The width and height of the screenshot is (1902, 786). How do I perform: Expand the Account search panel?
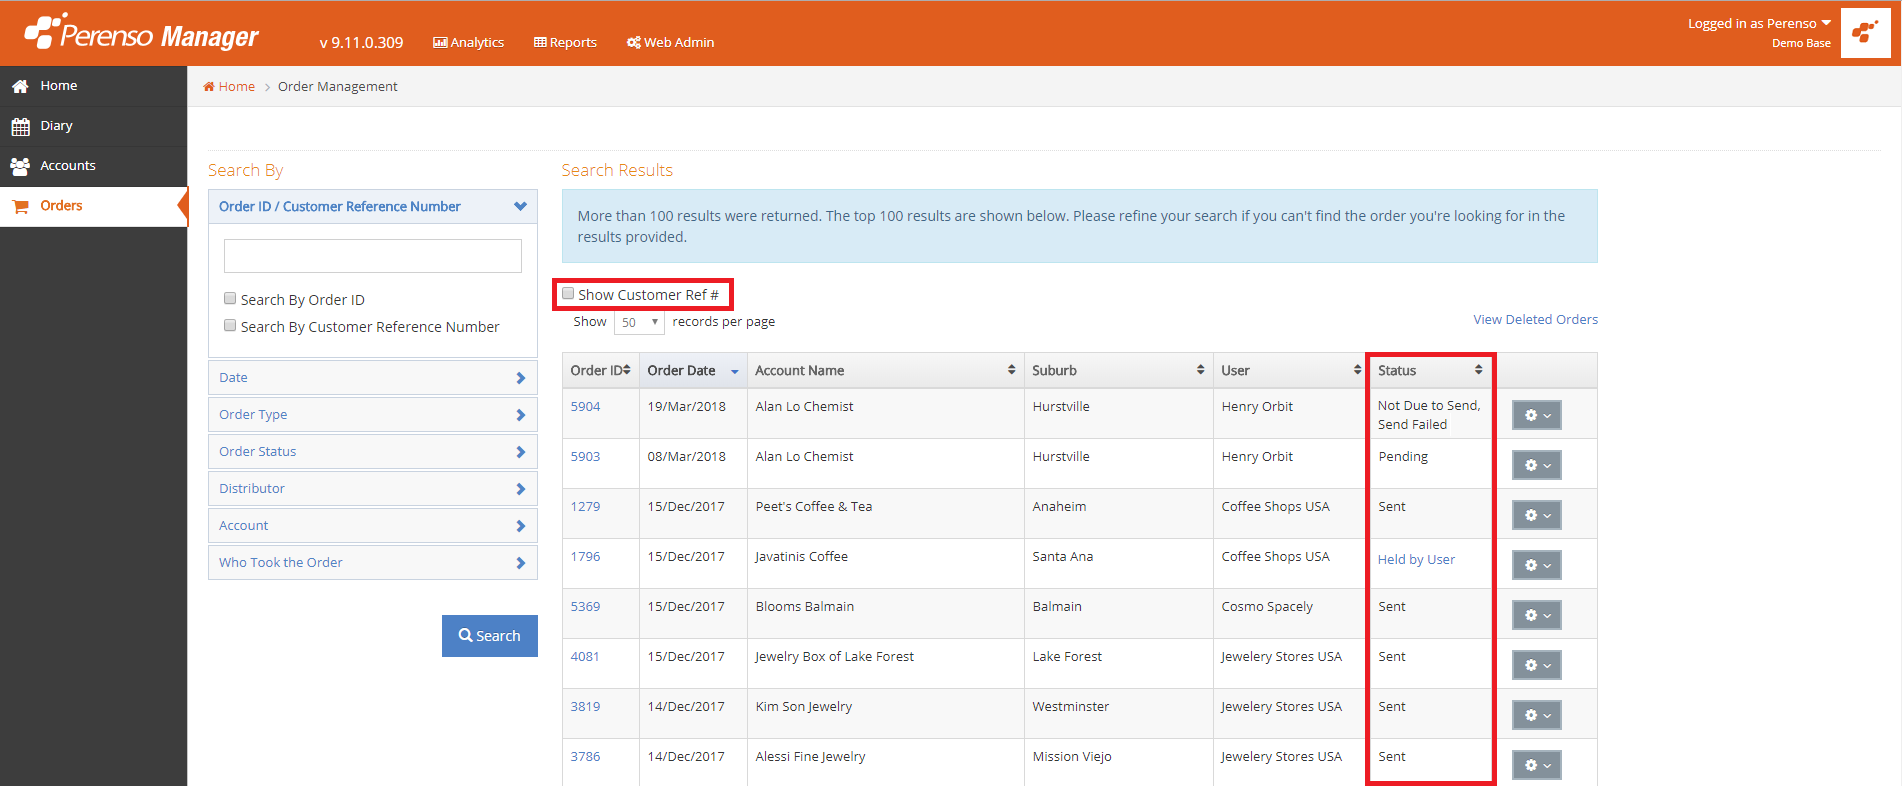[373, 526]
